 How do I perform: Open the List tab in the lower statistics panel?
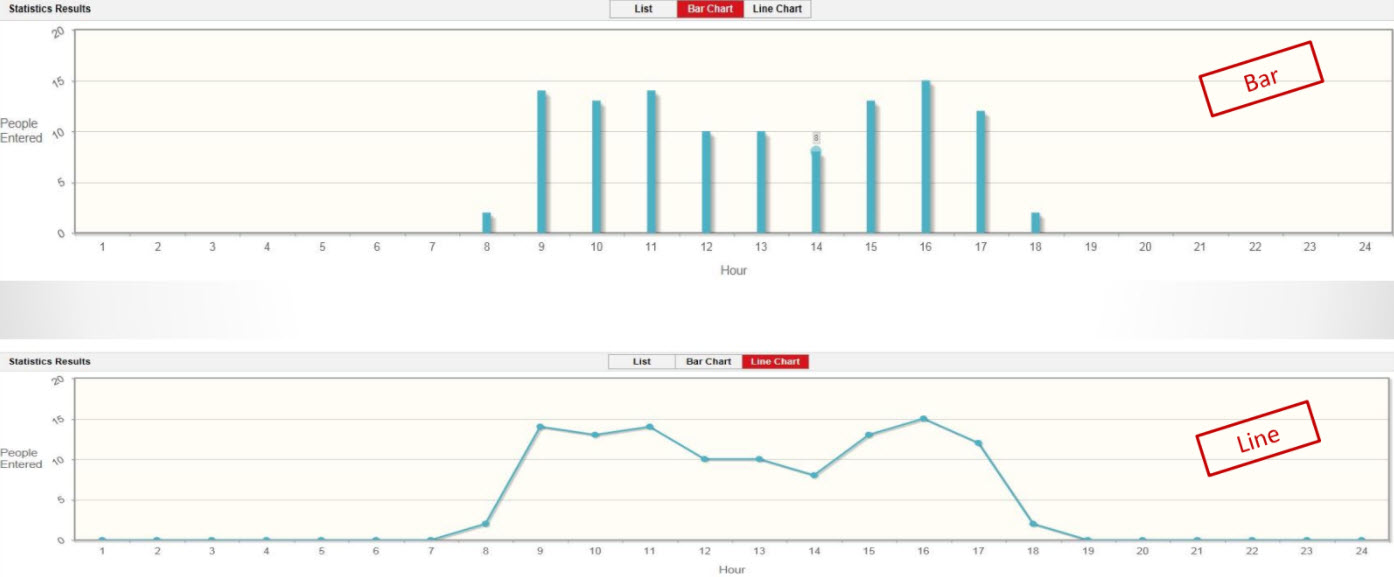pyautogui.click(x=642, y=362)
